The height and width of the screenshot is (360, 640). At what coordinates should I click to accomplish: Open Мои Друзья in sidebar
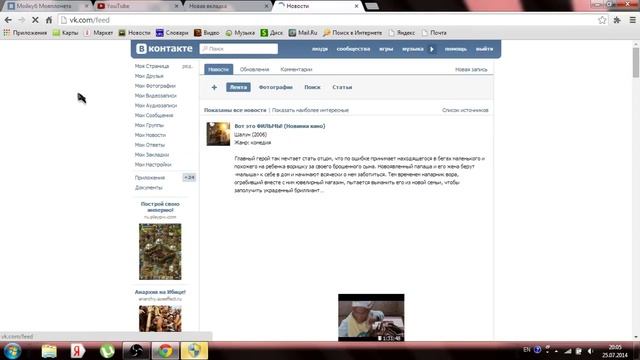(x=149, y=76)
